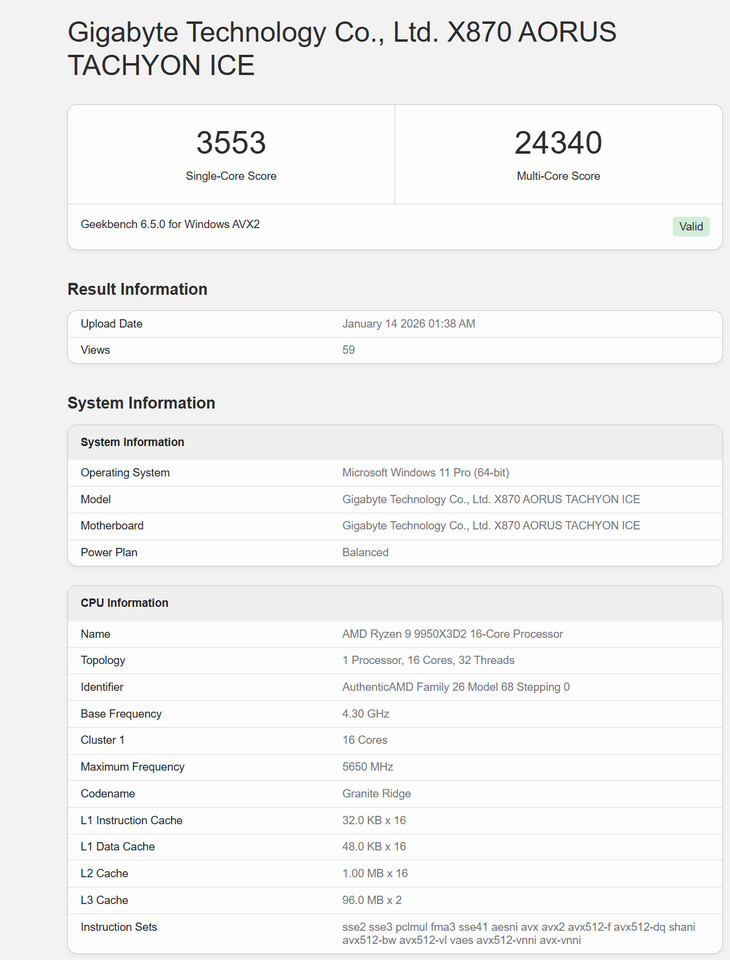Click the Multi-Core Score label
Image resolution: width=730 pixels, height=960 pixels.
coord(558,176)
